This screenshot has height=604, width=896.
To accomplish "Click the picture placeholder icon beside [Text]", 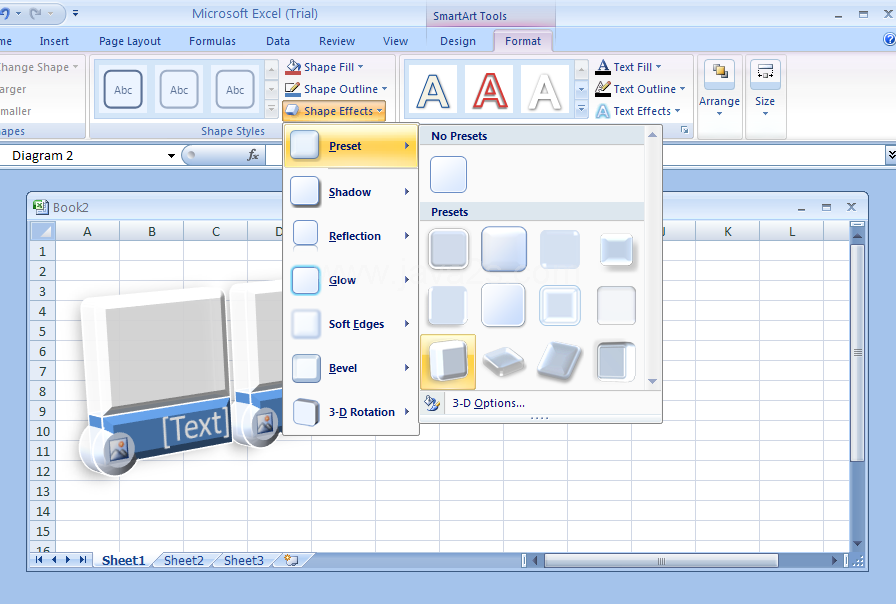I will (118, 449).
